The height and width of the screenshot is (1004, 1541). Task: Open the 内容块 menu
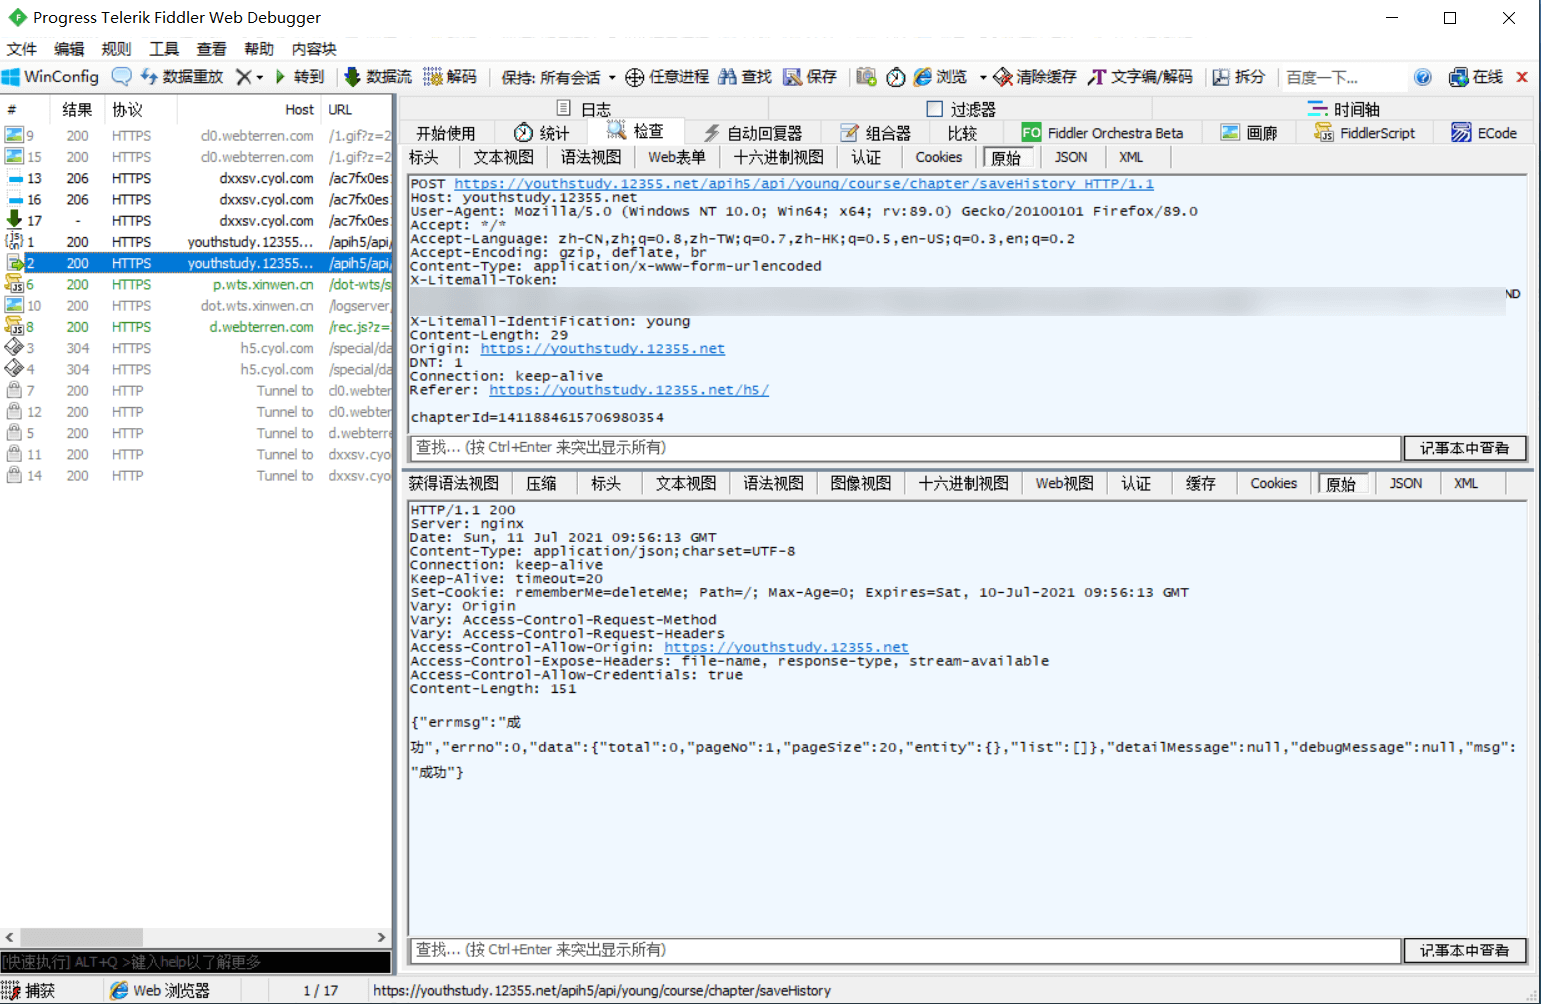point(314,49)
